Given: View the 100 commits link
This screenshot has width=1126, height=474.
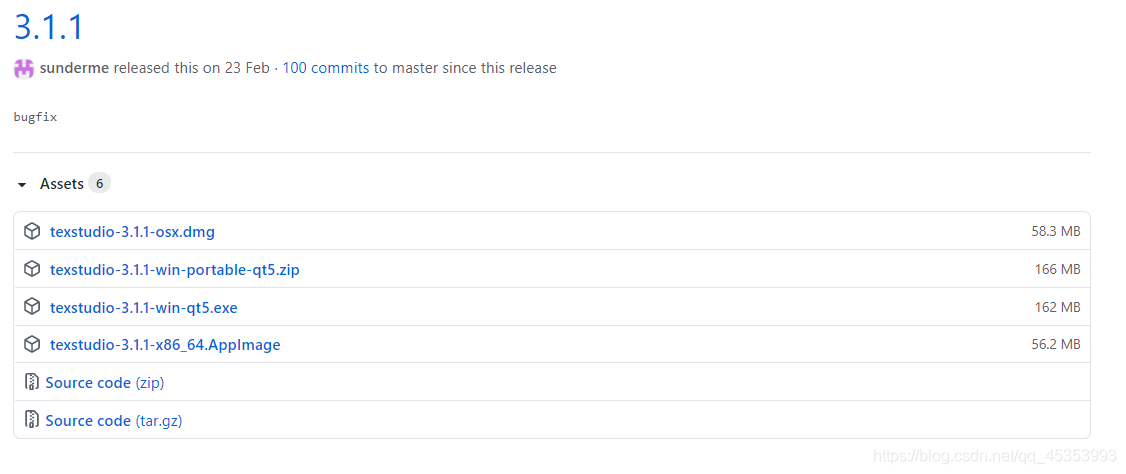Looking at the screenshot, I should [x=326, y=68].
